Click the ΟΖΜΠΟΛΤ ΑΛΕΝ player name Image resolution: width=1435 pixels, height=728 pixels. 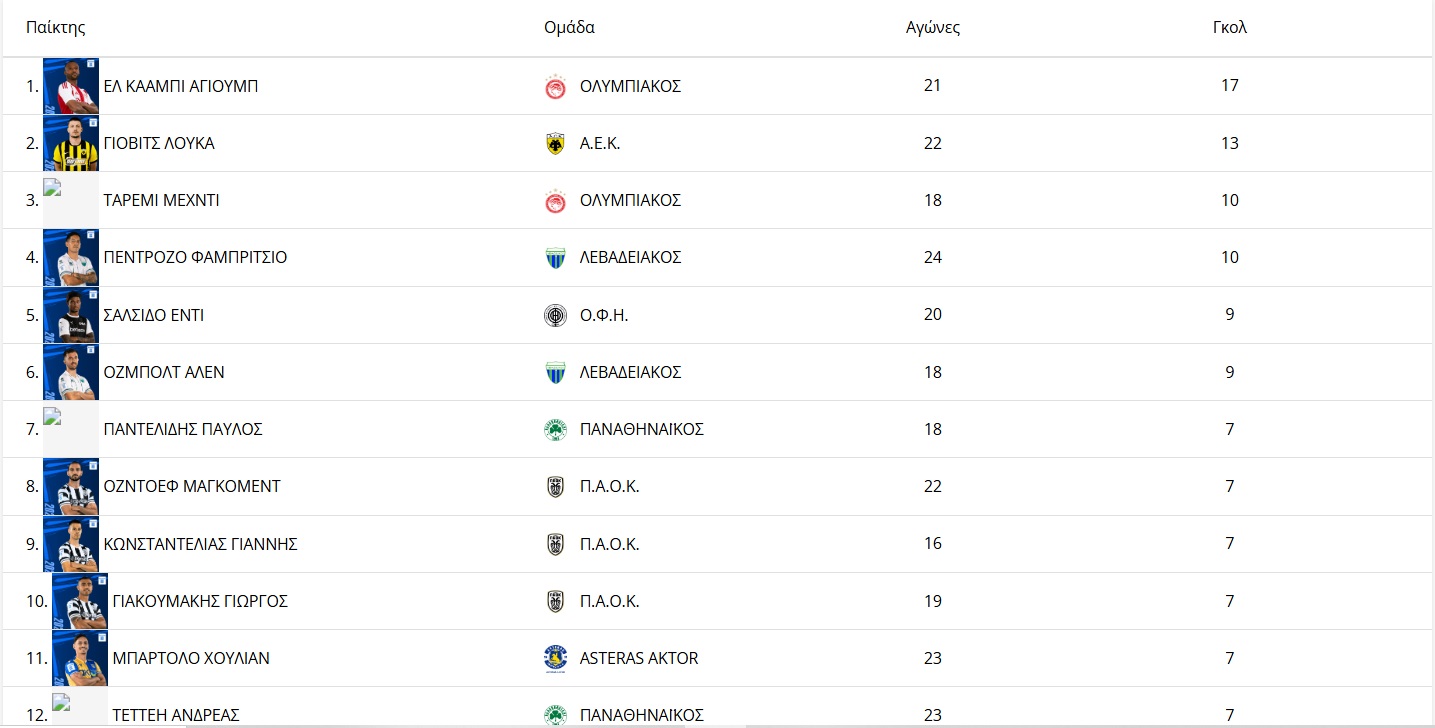[x=164, y=372]
